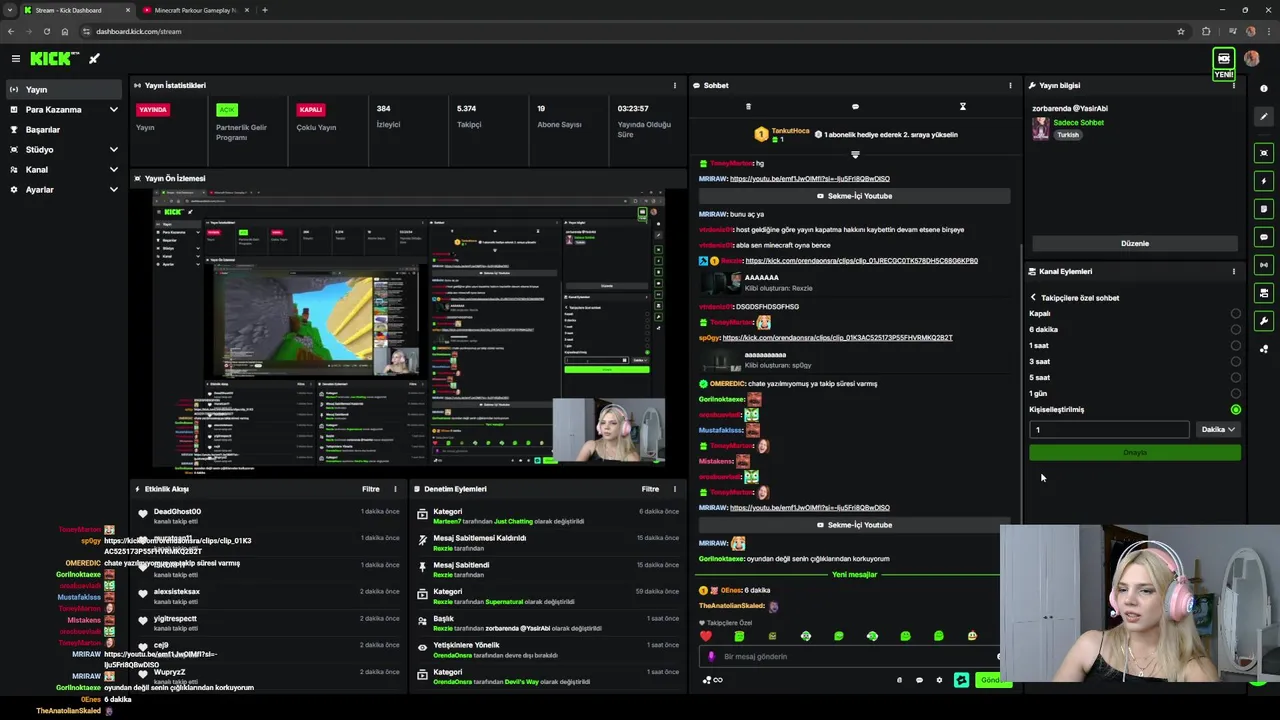Viewport: 1280px width, 720px height.
Task: Toggle the chat bubble widget icon in right rail
Action: [1264, 237]
